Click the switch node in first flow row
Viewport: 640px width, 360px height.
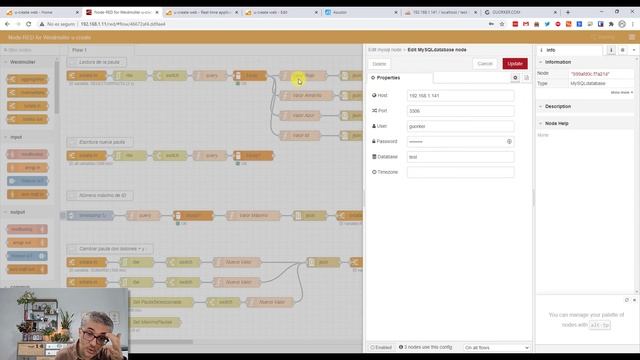coord(169,76)
